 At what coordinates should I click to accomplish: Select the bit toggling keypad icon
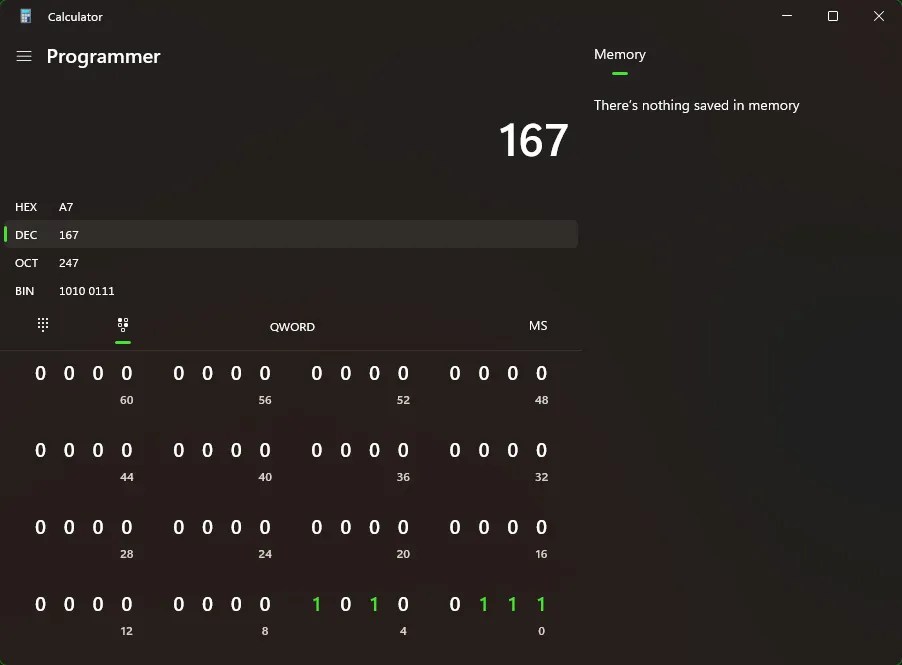[x=123, y=324]
